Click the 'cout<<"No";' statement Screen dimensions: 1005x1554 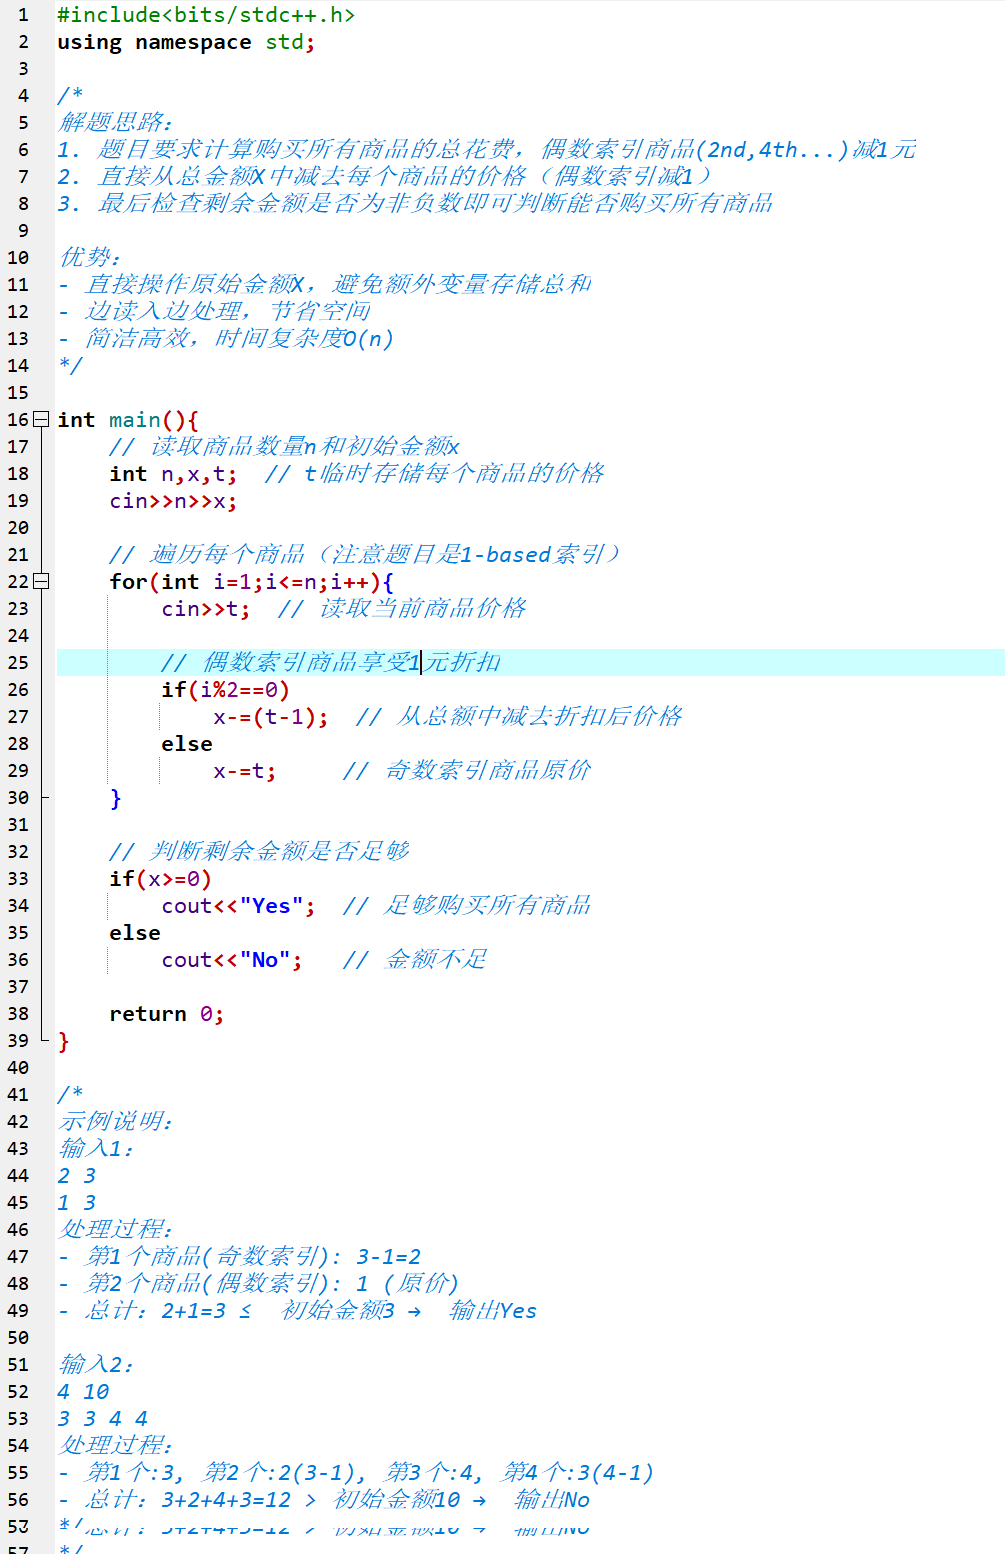tap(232, 960)
